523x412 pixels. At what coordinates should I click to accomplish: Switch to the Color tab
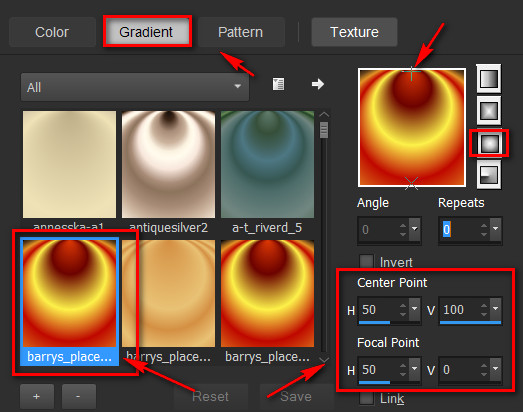coord(52,32)
